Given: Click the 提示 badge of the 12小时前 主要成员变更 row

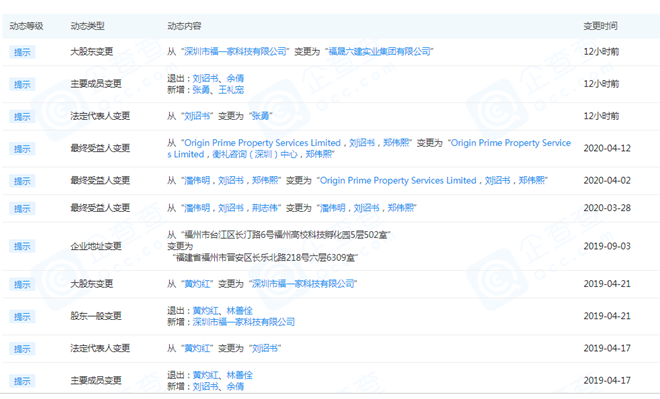Looking at the screenshot, I should pos(22,84).
